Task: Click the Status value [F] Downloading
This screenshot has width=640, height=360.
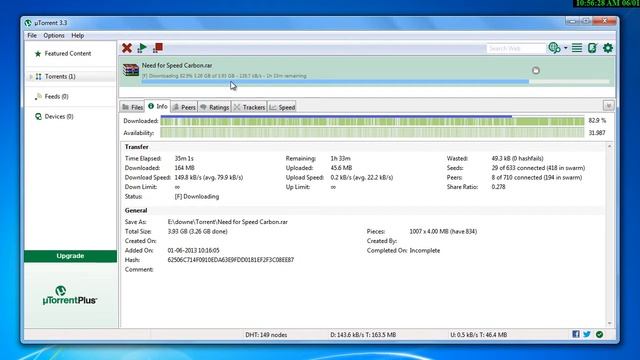Action: tap(197, 196)
